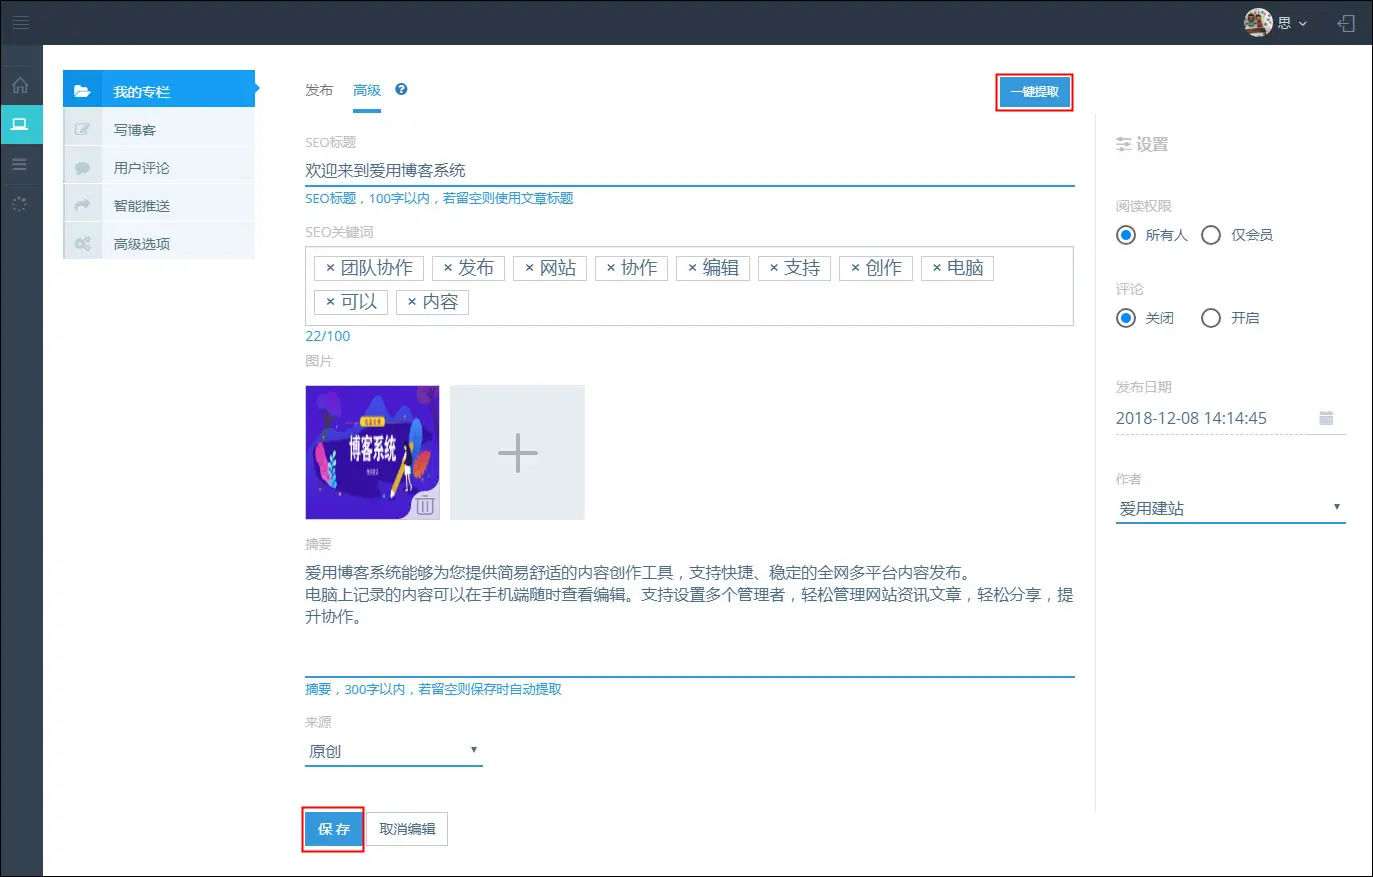Click the help question mark icon

click(401, 89)
